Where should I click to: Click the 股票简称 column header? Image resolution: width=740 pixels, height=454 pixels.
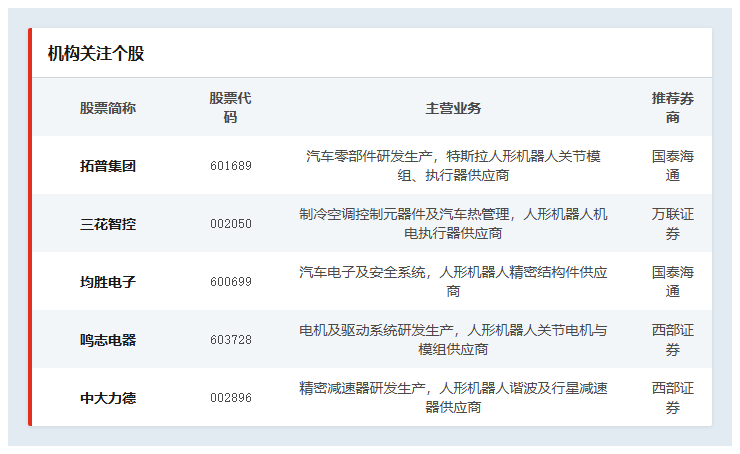[x=108, y=108]
